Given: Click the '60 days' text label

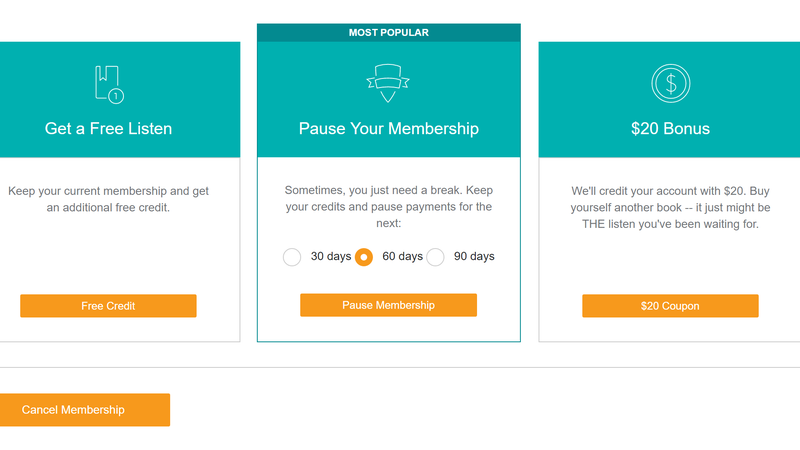Looking at the screenshot, I should pos(403,256).
